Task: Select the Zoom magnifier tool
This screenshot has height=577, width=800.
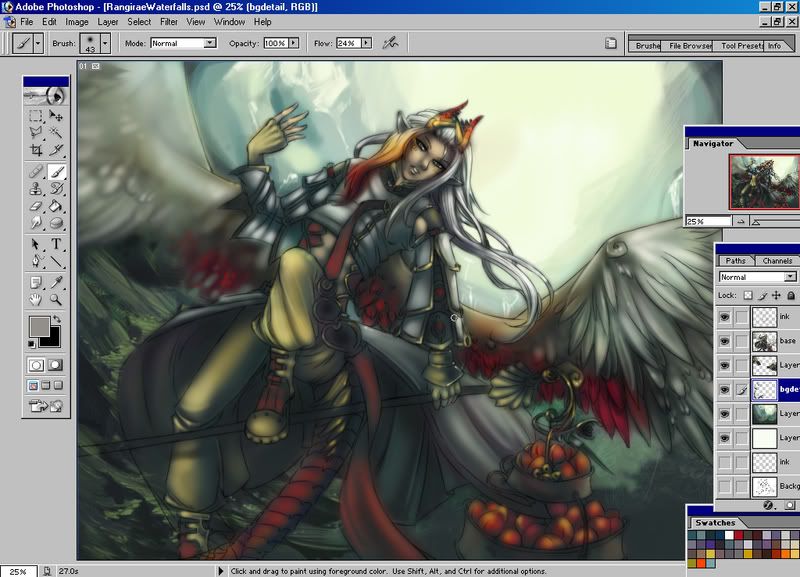Action: click(x=56, y=299)
